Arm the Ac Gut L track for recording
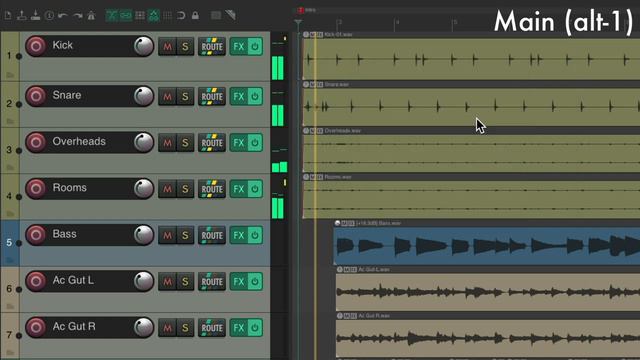The height and width of the screenshot is (360, 640). tap(36, 281)
